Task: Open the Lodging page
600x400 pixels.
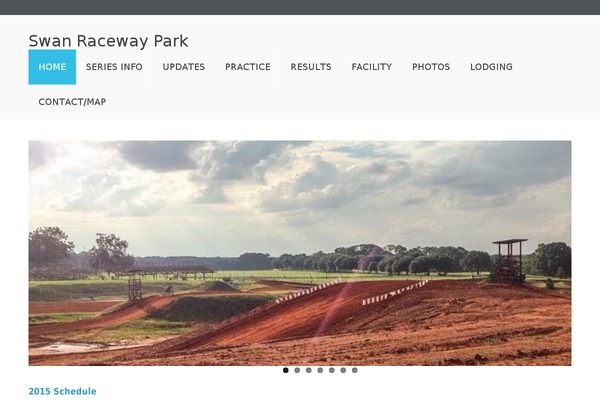Action: point(491,67)
